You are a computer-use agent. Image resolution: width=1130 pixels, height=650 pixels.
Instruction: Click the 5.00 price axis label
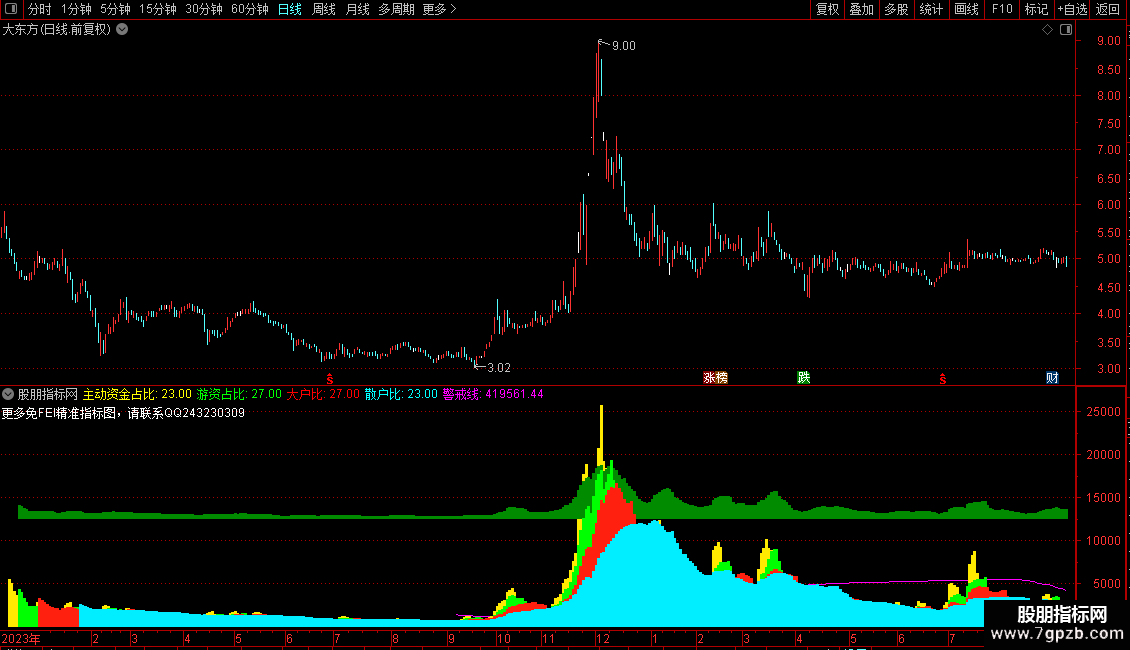point(1108,259)
